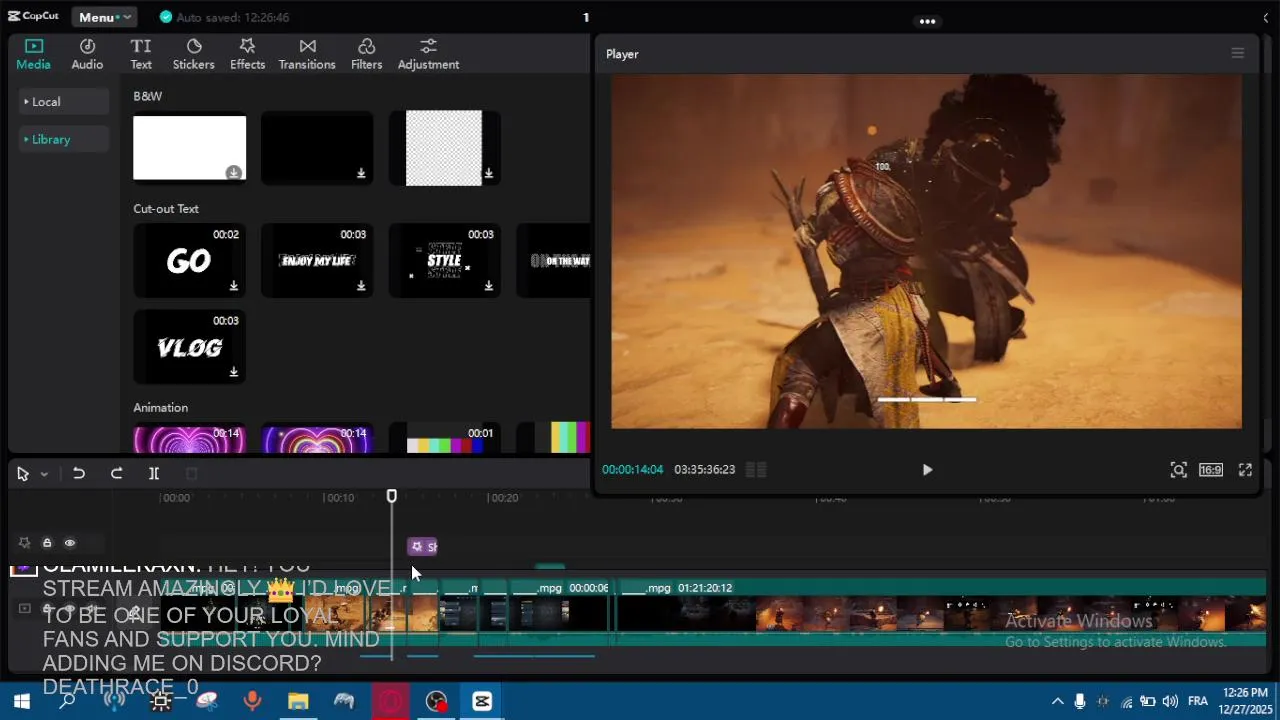1280x720 pixels.
Task: Open the preview zoom scan control
Action: click(x=1178, y=470)
